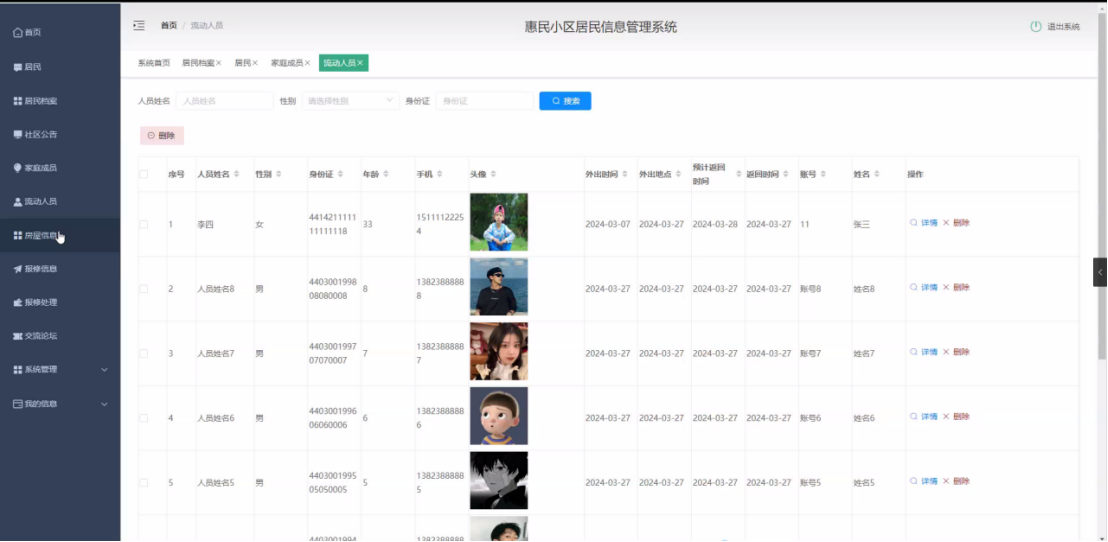Image resolution: width=1108 pixels, height=542 pixels.
Task: Check the row for 人员姓名7
Action: coord(144,353)
